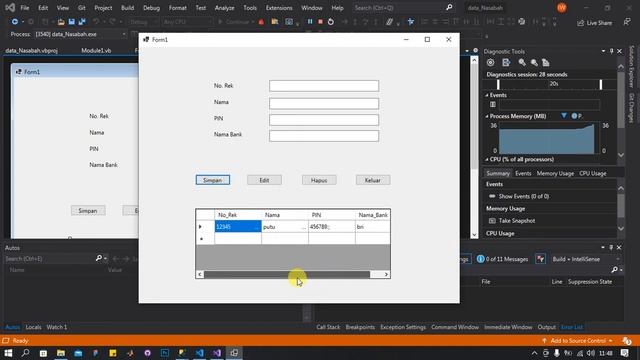The image size is (640, 360).
Task: Open the Breakpoints tab
Action: coord(360,327)
